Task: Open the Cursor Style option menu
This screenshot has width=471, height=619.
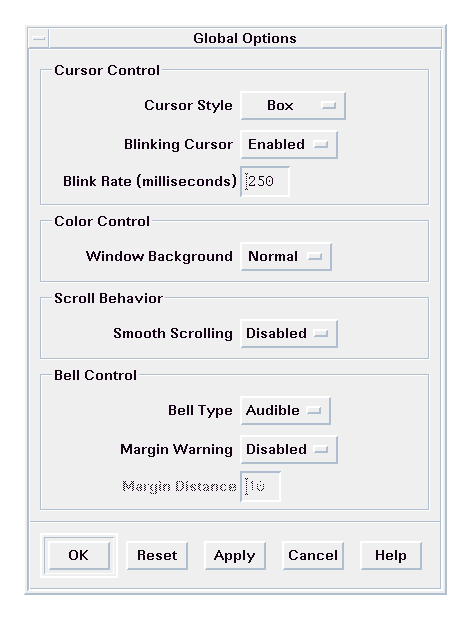Action: pos(293,106)
